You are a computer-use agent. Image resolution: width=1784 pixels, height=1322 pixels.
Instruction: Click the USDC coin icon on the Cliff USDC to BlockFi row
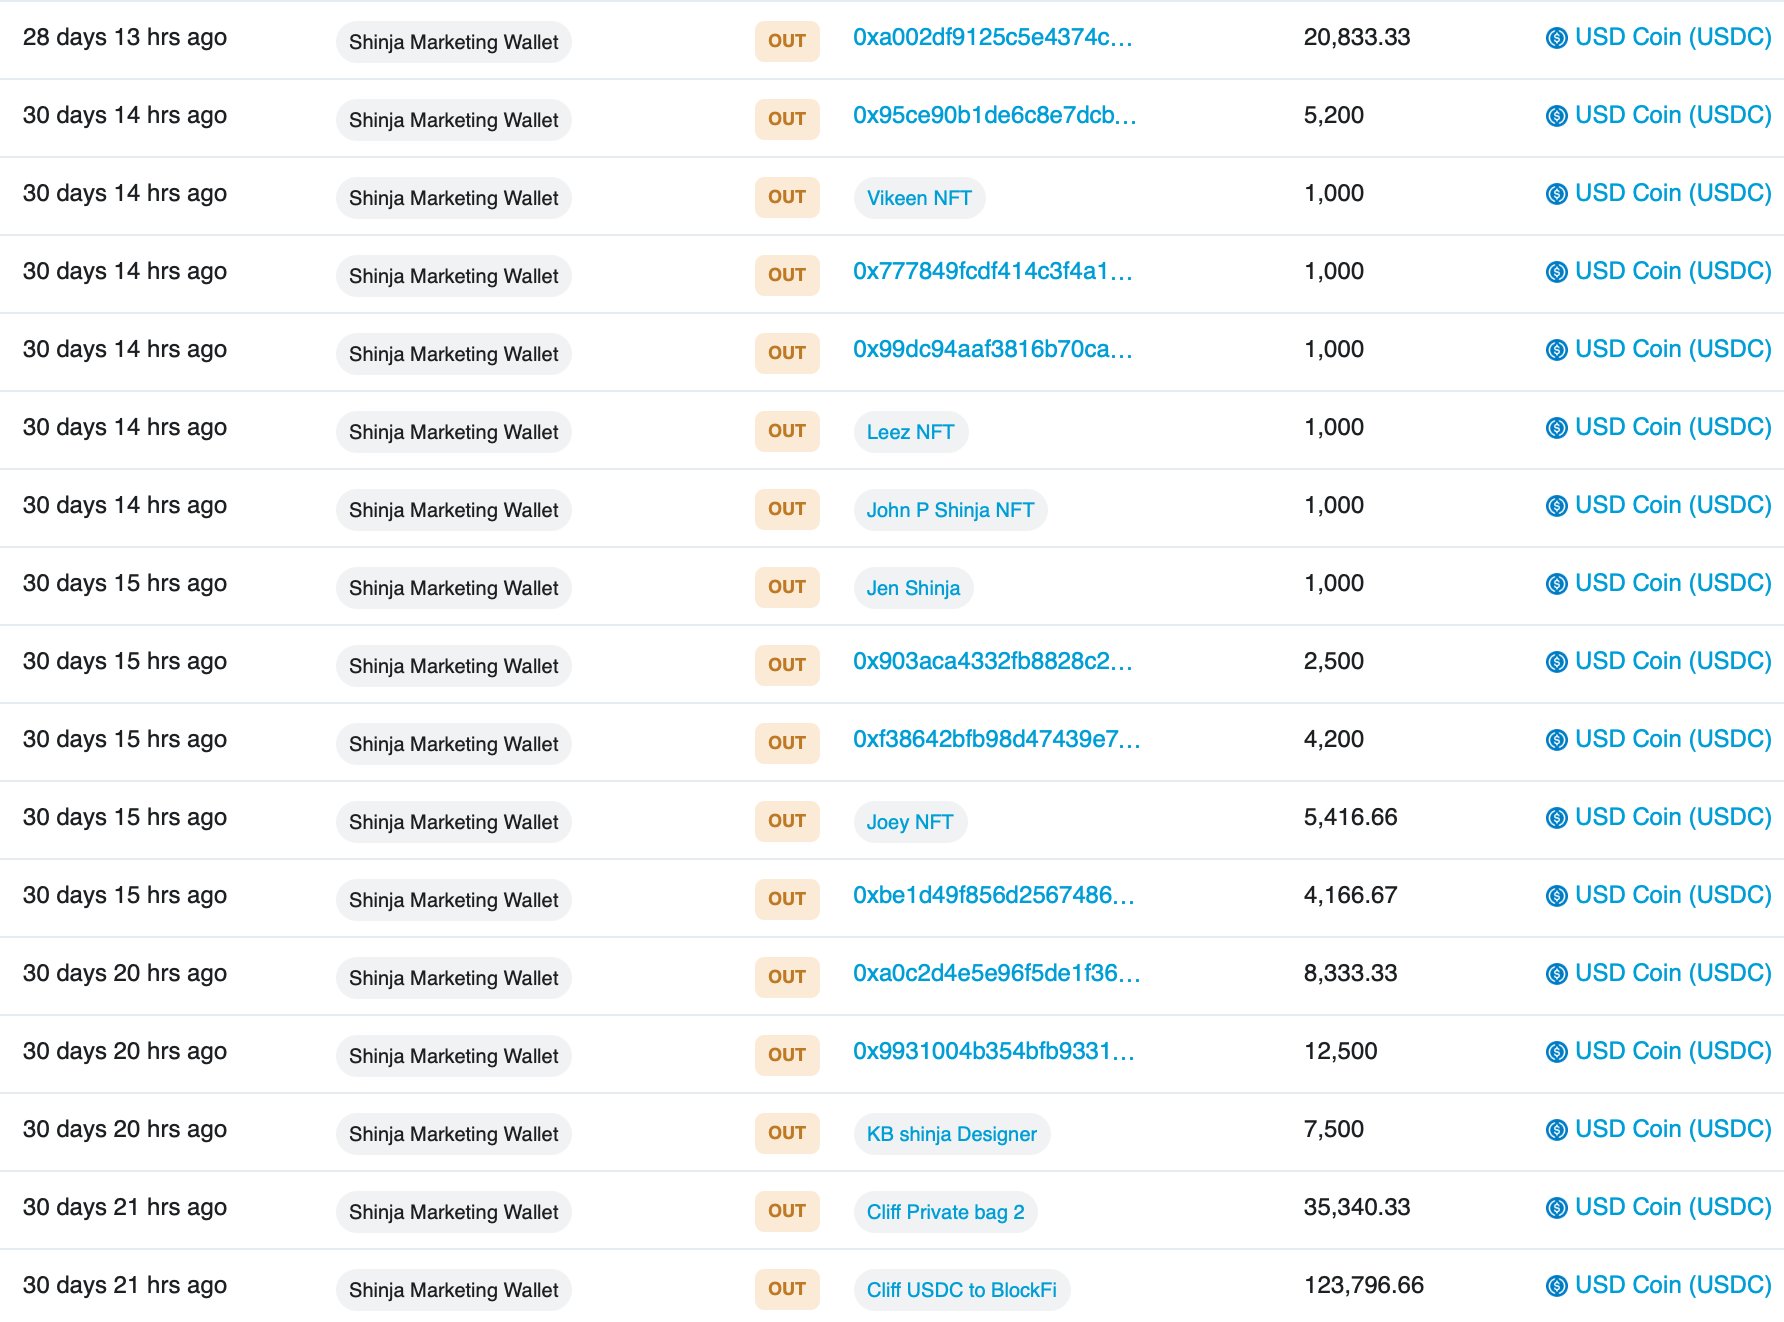click(x=1556, y=1284)
